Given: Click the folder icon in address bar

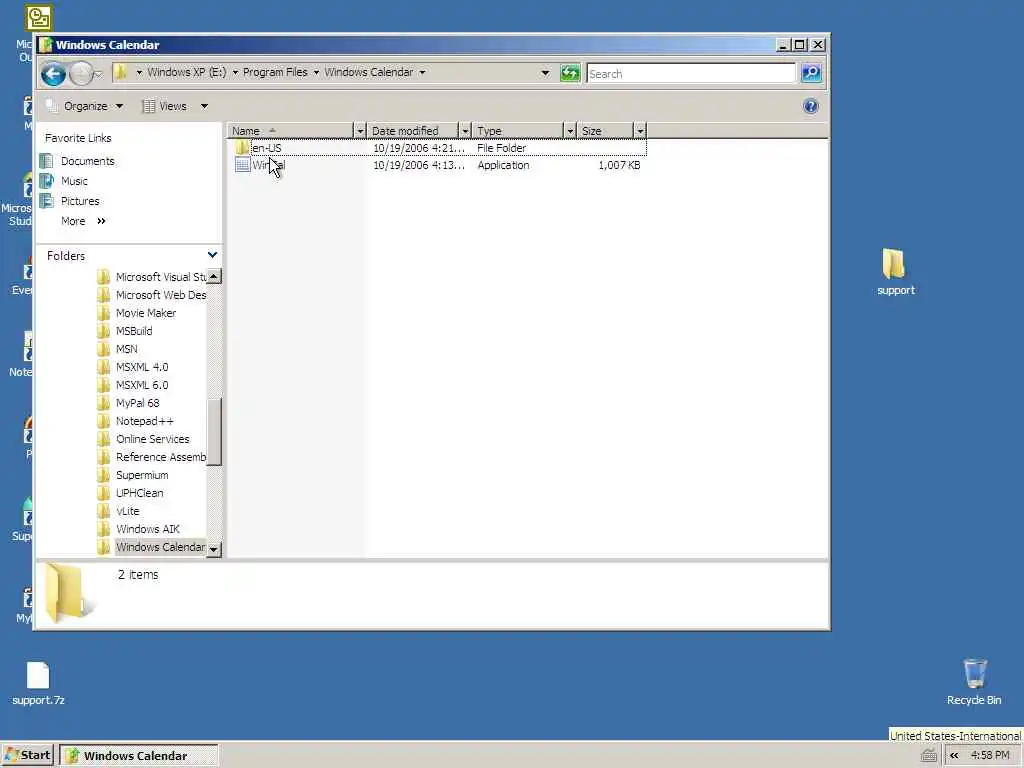Looking at the screenshot, I should (120, 72).
